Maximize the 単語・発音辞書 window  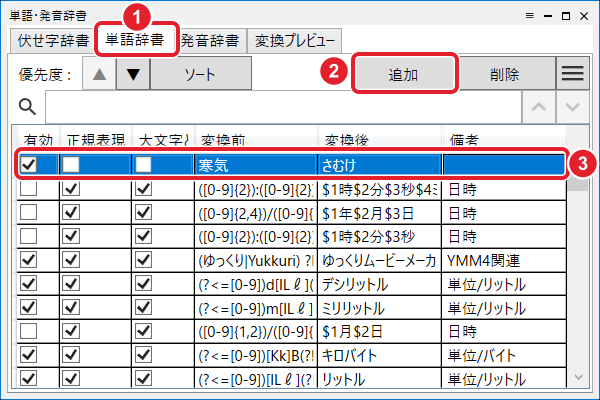pyautogui.click(x=566, y=16)
